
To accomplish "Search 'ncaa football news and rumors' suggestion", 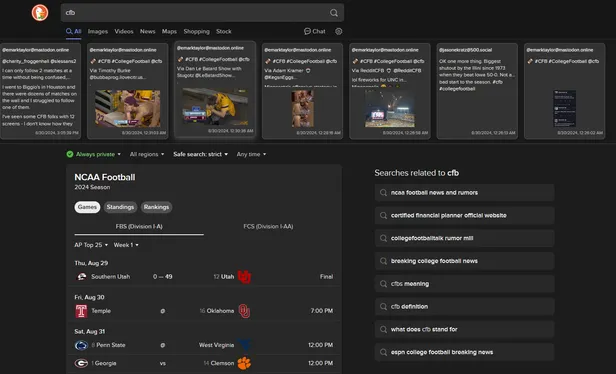I will click(464, 192).
